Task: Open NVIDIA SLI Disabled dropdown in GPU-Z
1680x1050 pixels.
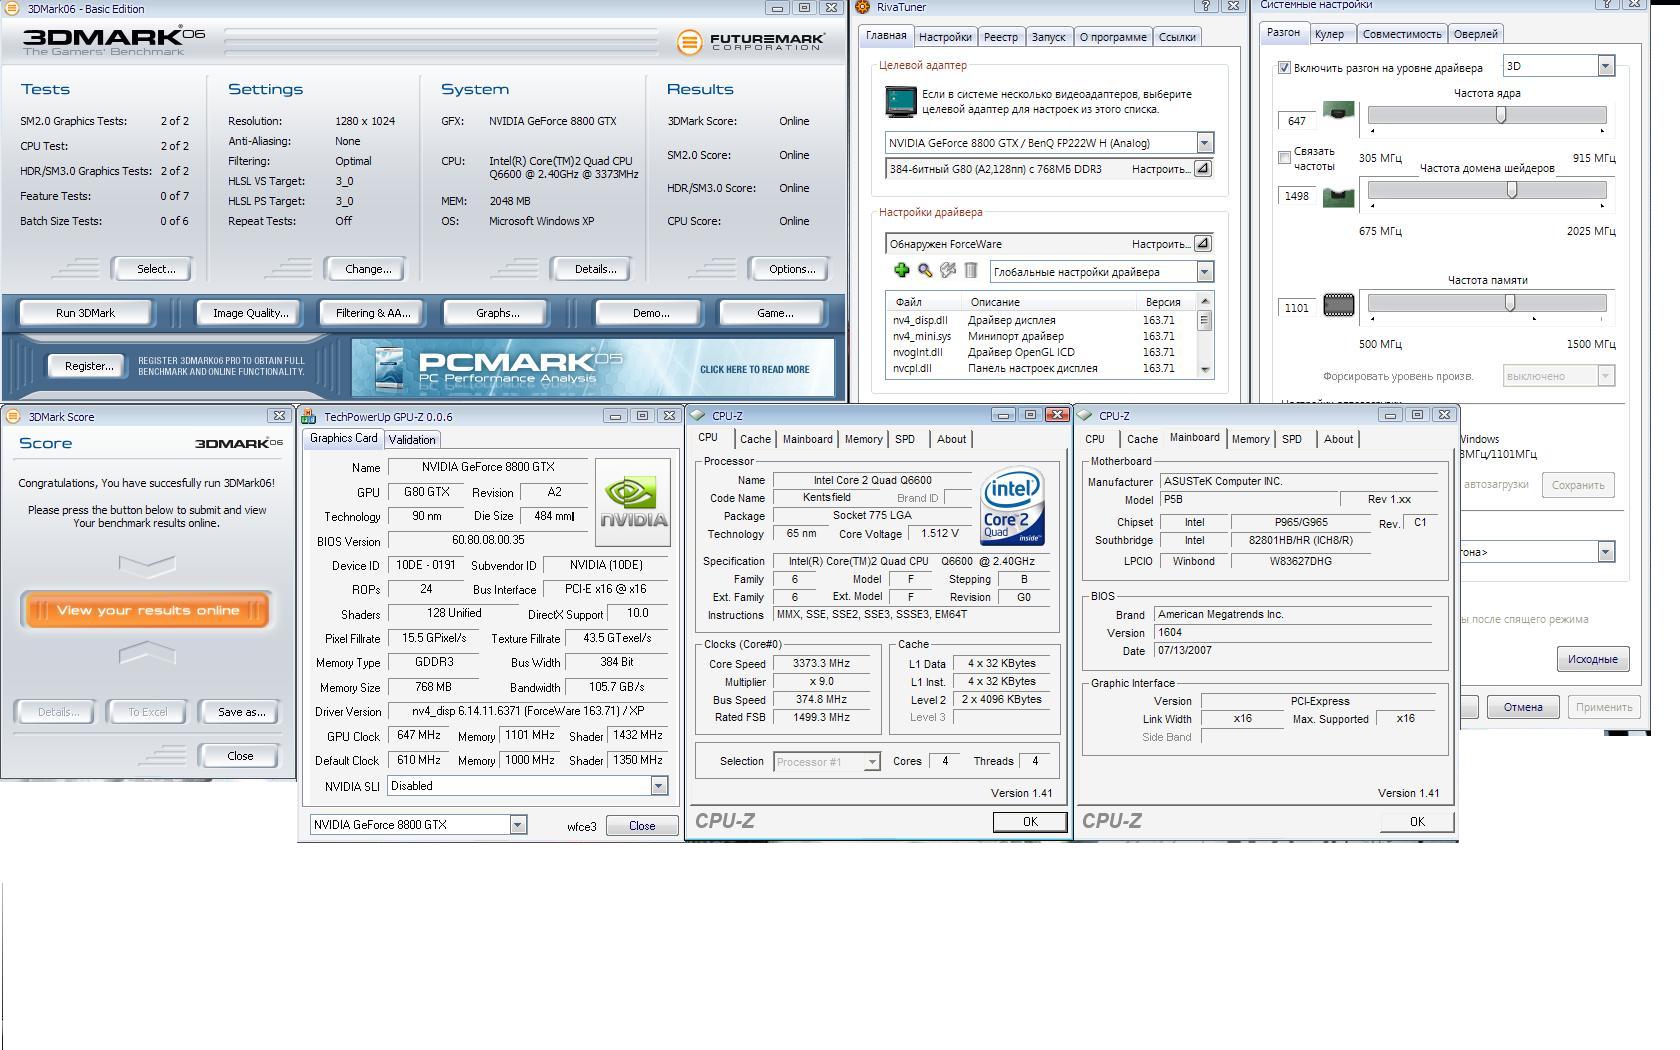Action: tap(658, 786)
